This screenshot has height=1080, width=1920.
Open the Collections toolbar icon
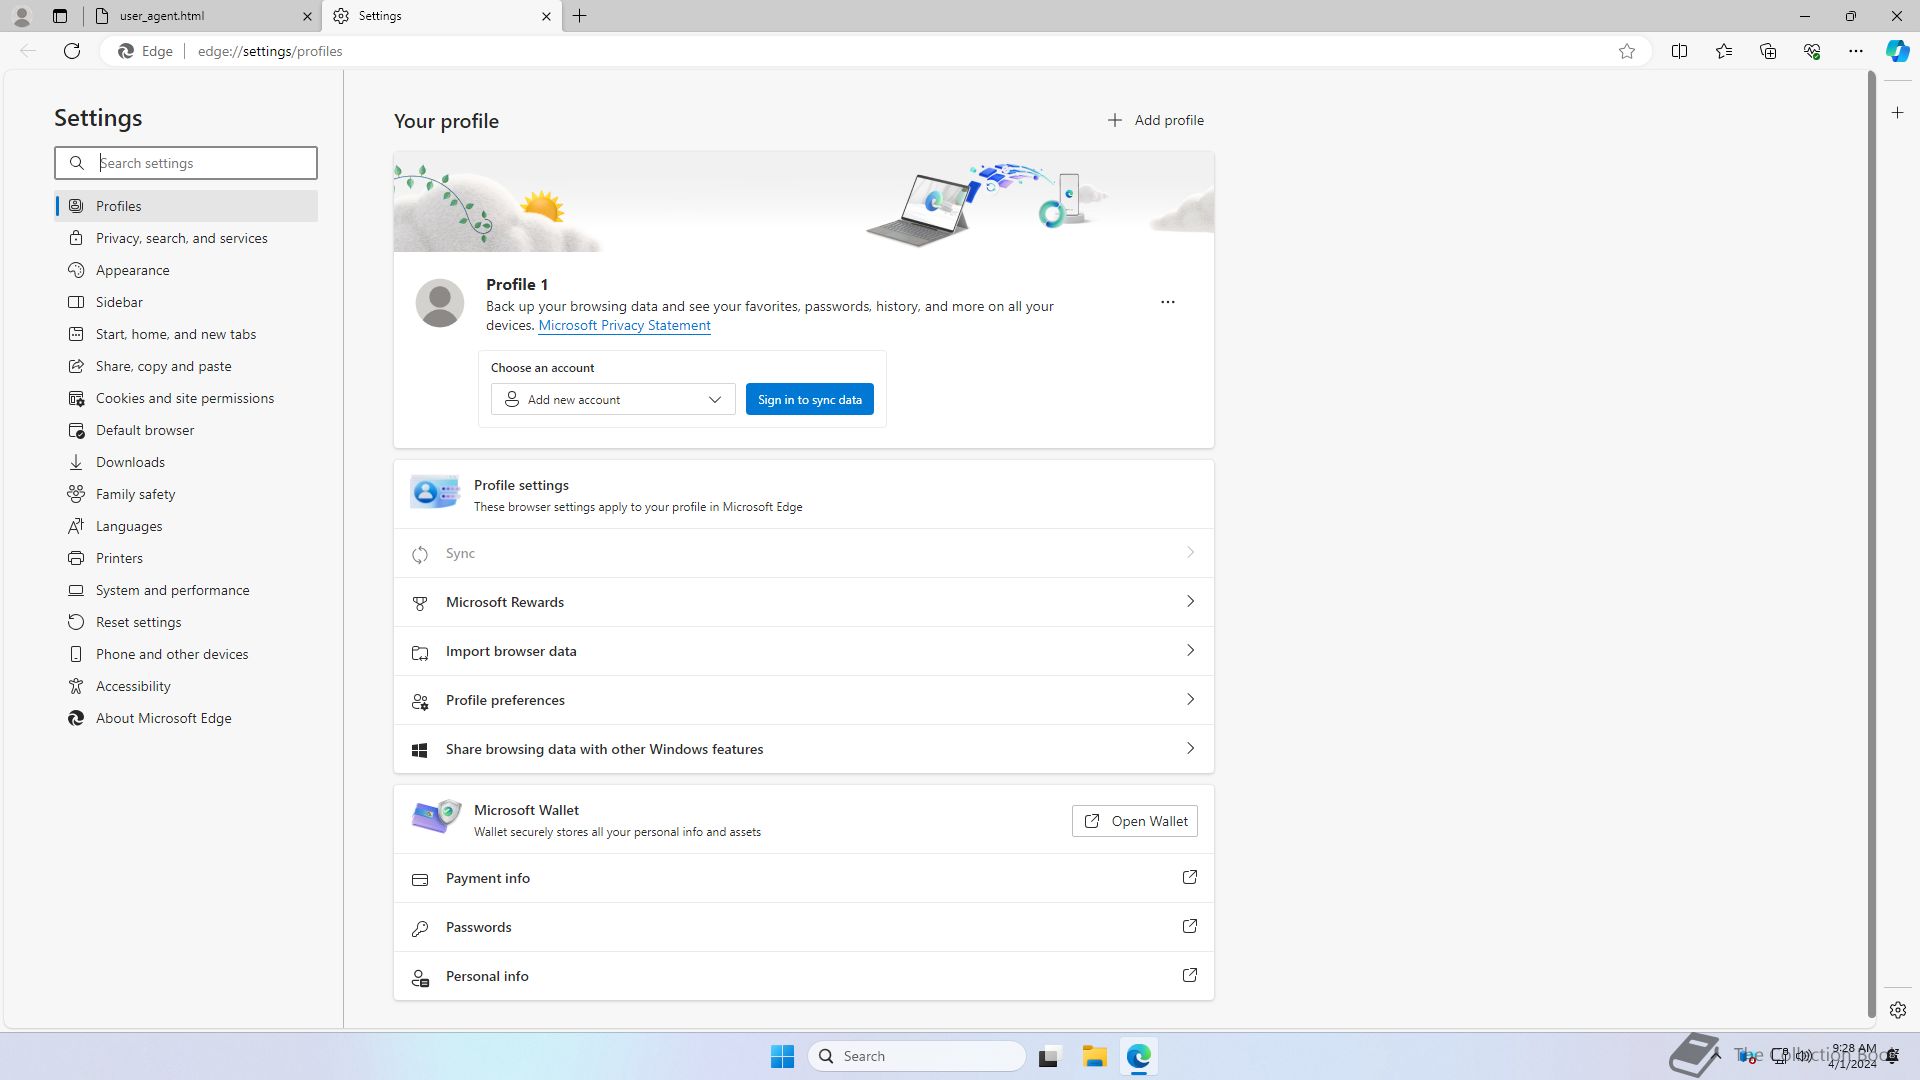(1768, 51)
